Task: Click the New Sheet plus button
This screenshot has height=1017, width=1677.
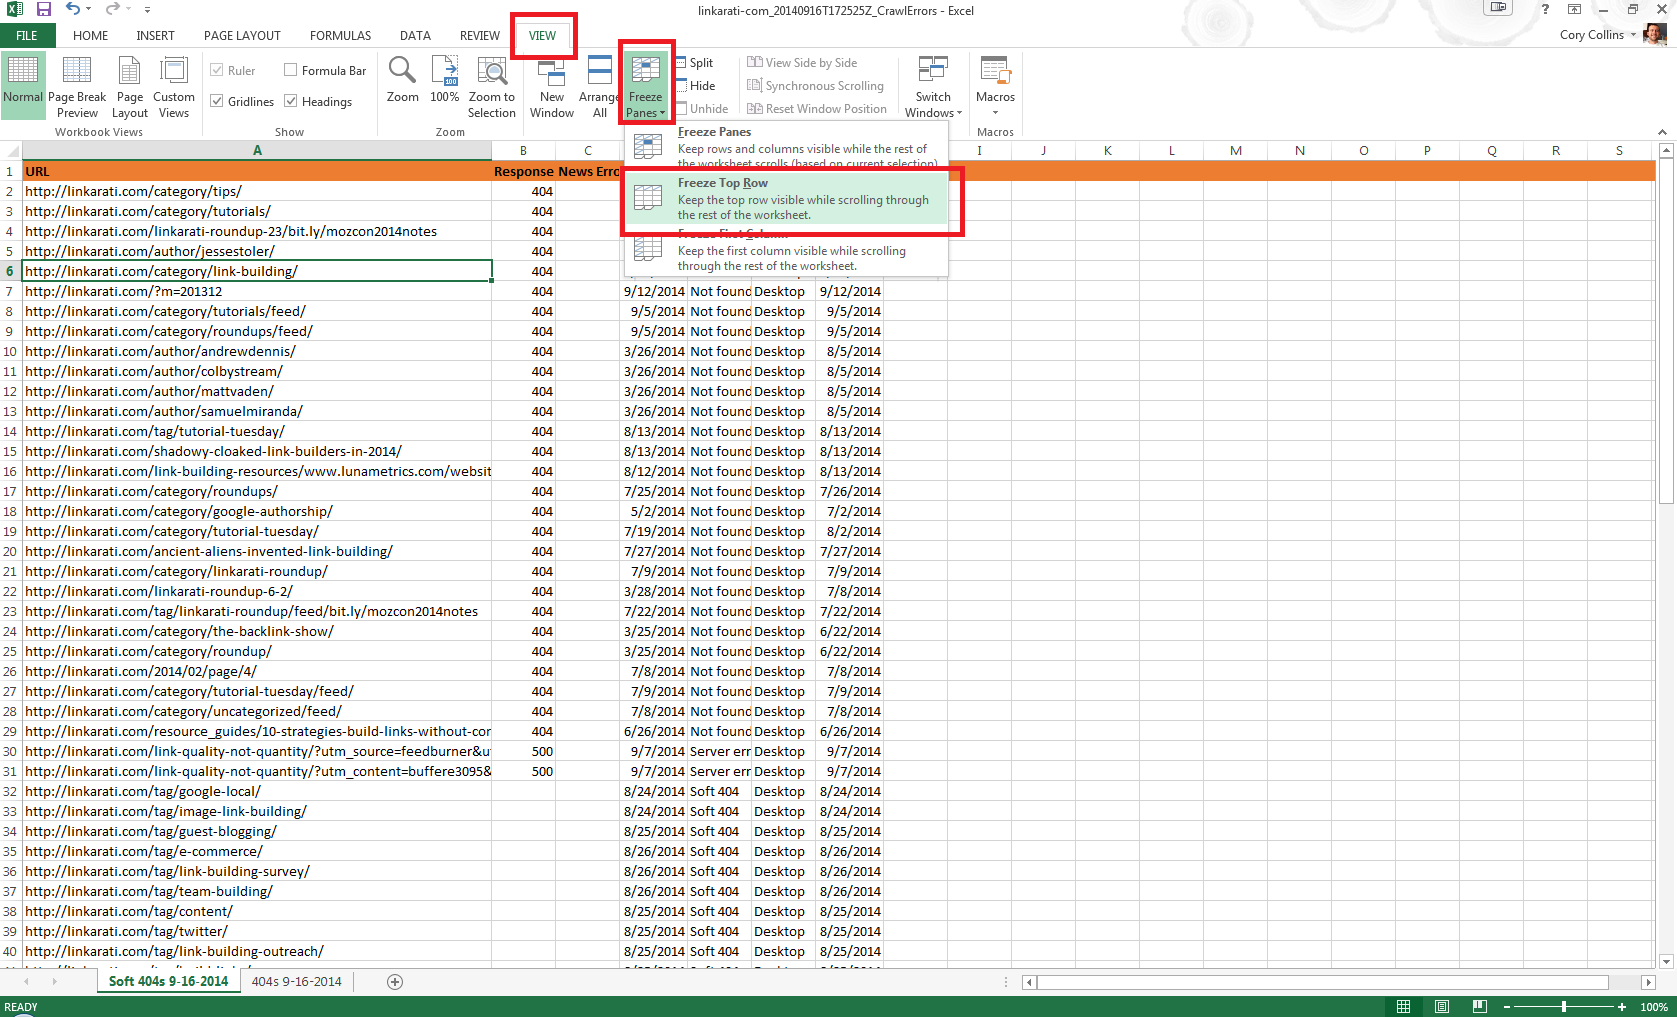Action: coord(394,981)
